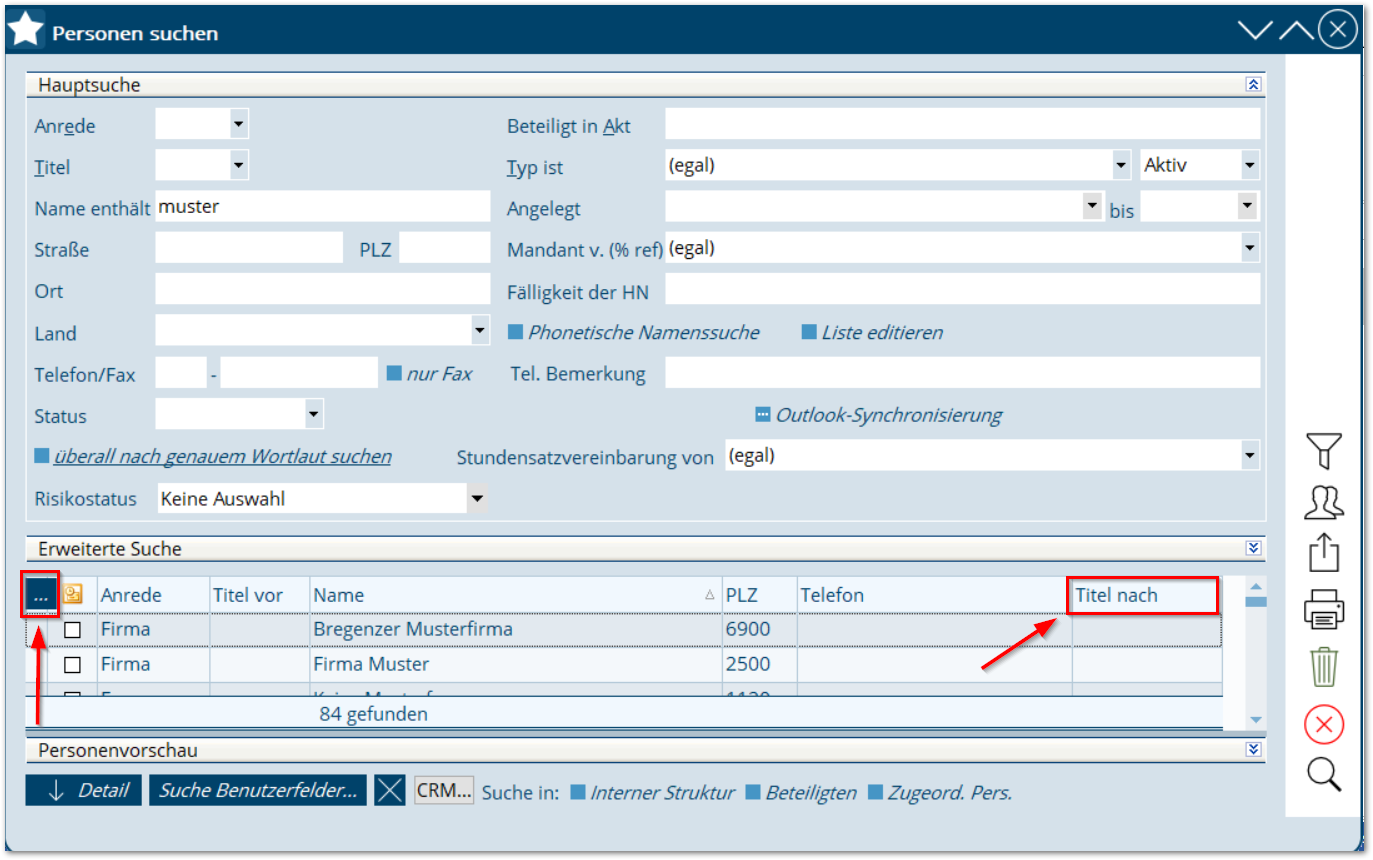Click the results list scroll-up arrow
Screen dimensions: 1373x860
tap(1255, 585)
